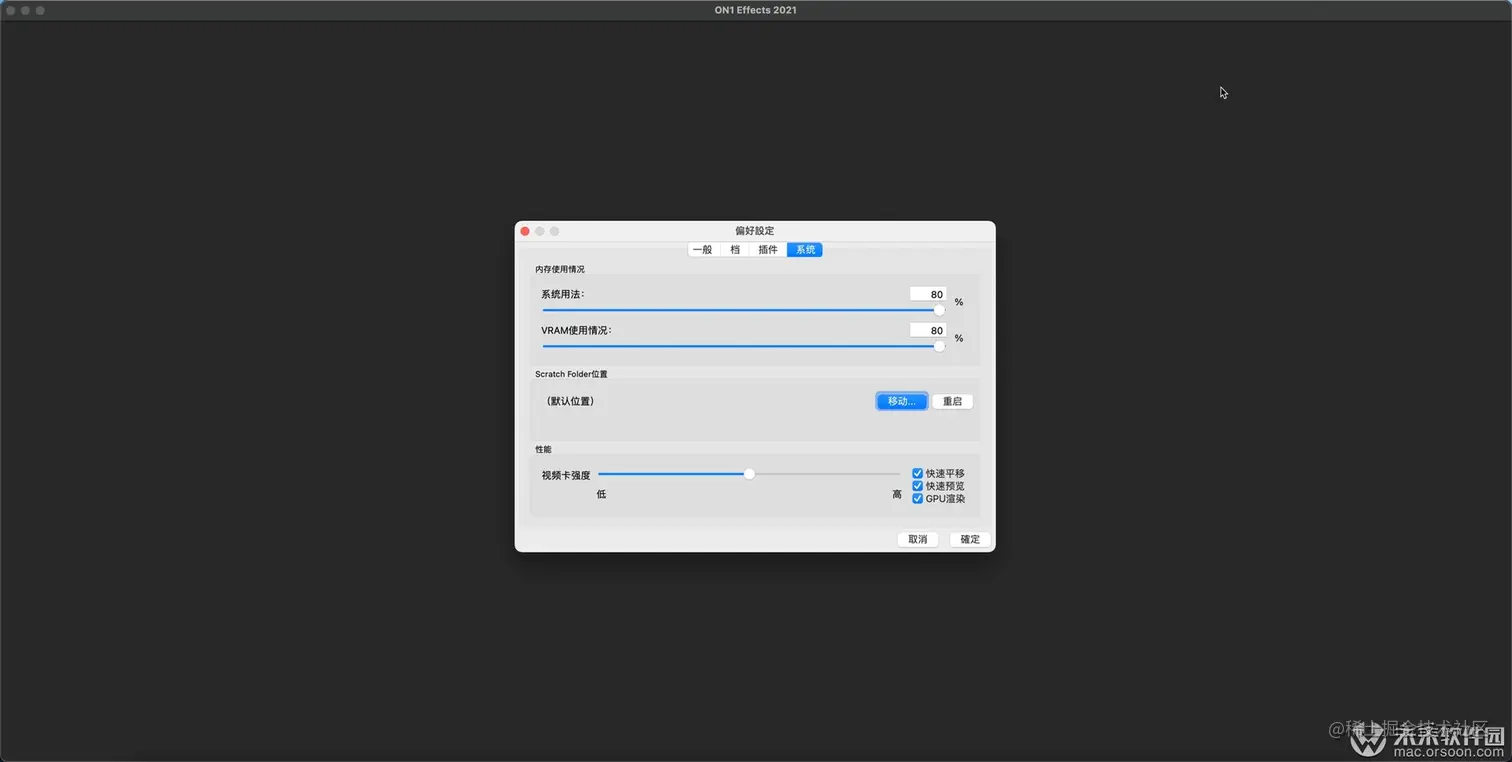Disable the GPU渲染 checkbox
Image resolution: width=1512 pixels, height=762 pixels.
(x=917, y=498)
